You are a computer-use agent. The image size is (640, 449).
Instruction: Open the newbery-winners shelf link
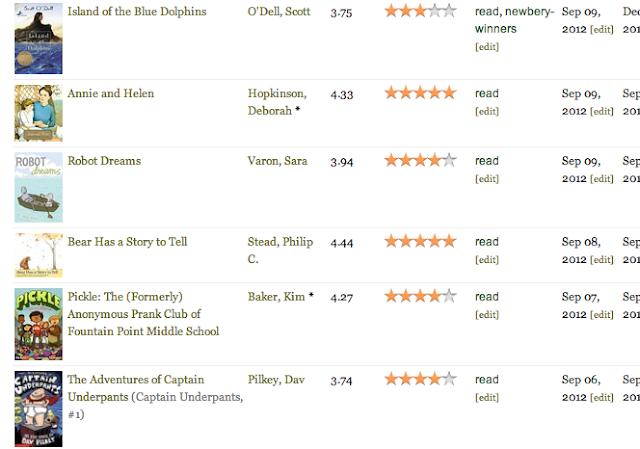[514, 20]
